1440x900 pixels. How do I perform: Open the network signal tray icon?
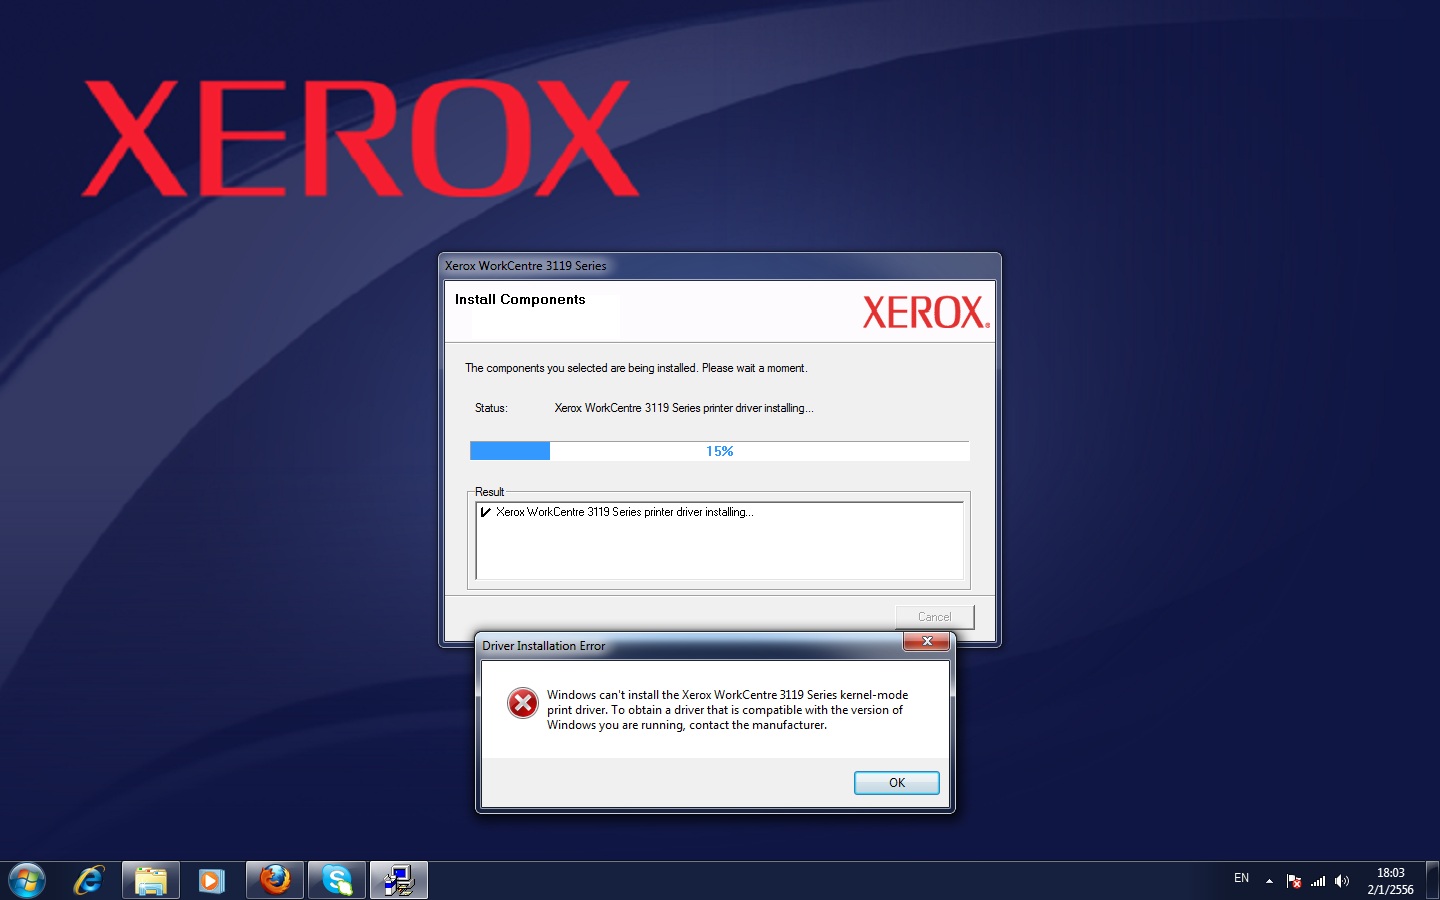tap(1318, 881)
